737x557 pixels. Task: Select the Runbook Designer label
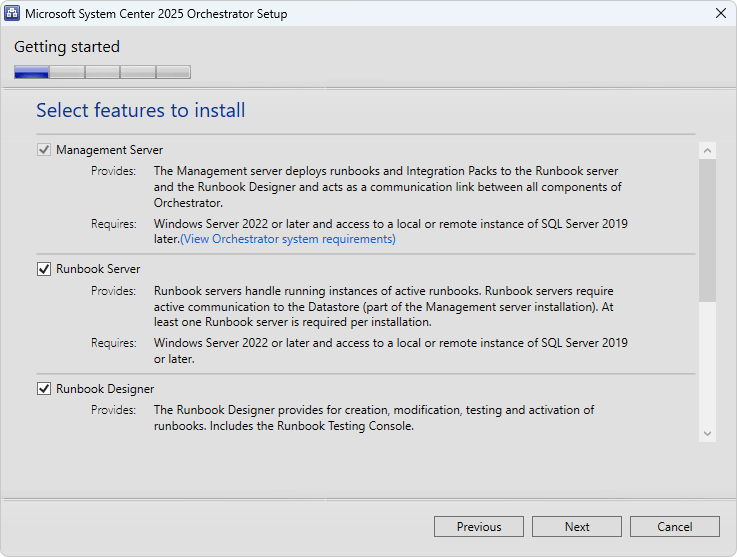[105, 389]
